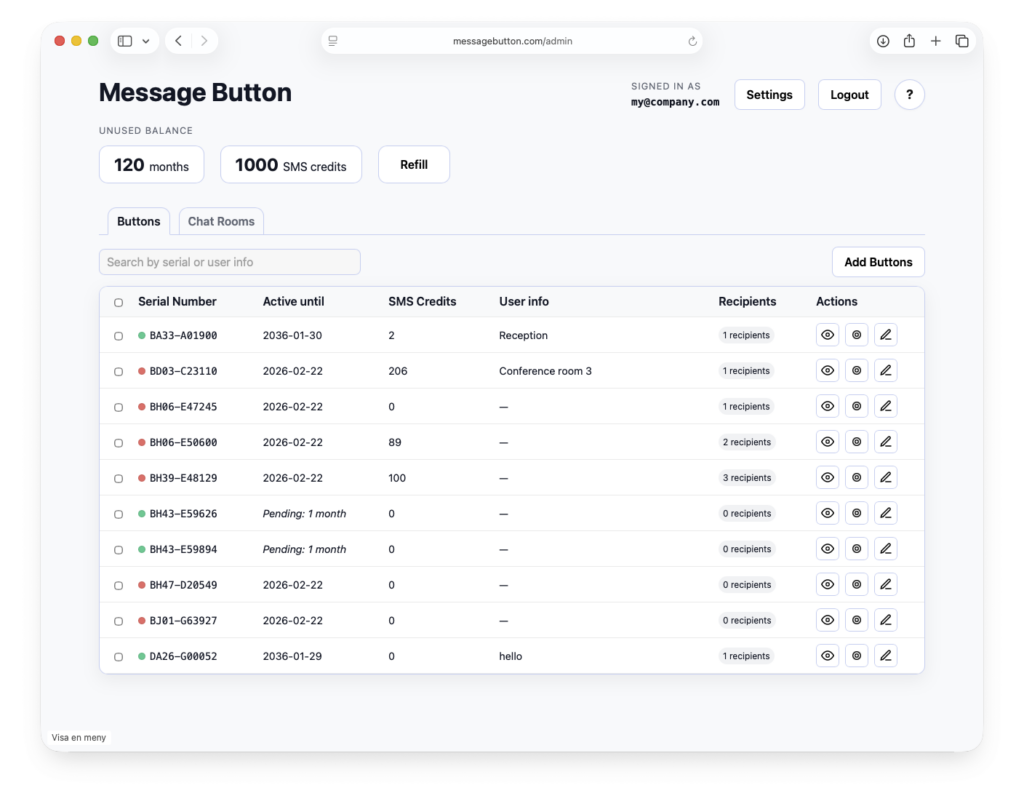The width and height of the screenshot is (1024, 804).
Task: Open the help question mark button
Action: pyautogui.click(x=909, y=95)
